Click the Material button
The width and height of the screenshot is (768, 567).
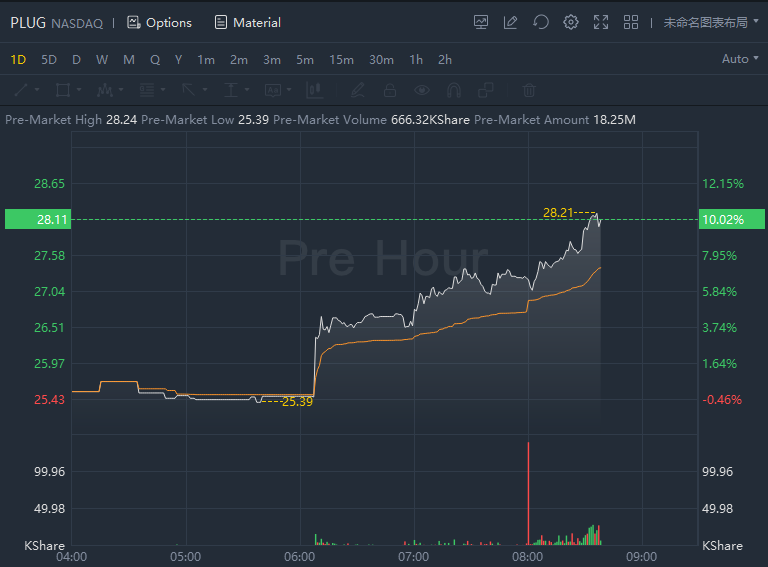click(x=247, y=22)
